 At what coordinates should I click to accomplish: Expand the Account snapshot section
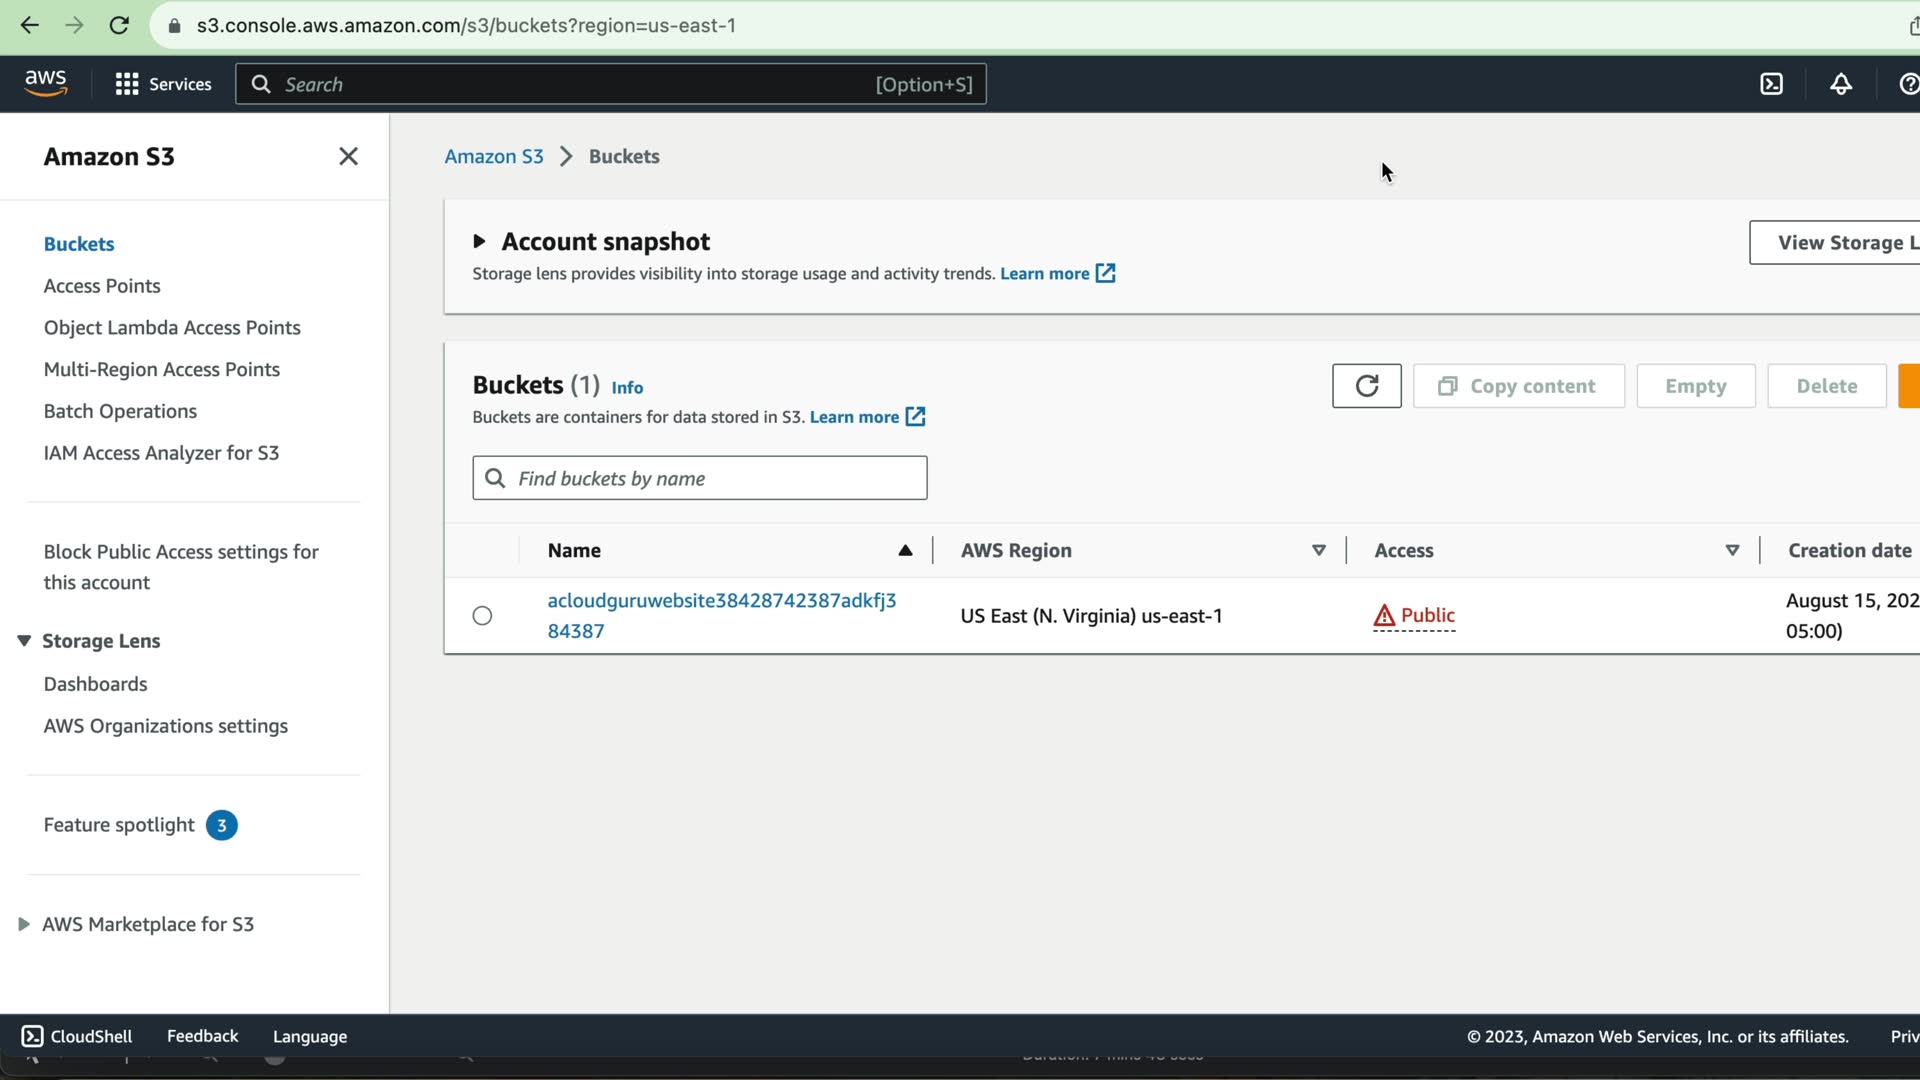(x=479, y=242)
